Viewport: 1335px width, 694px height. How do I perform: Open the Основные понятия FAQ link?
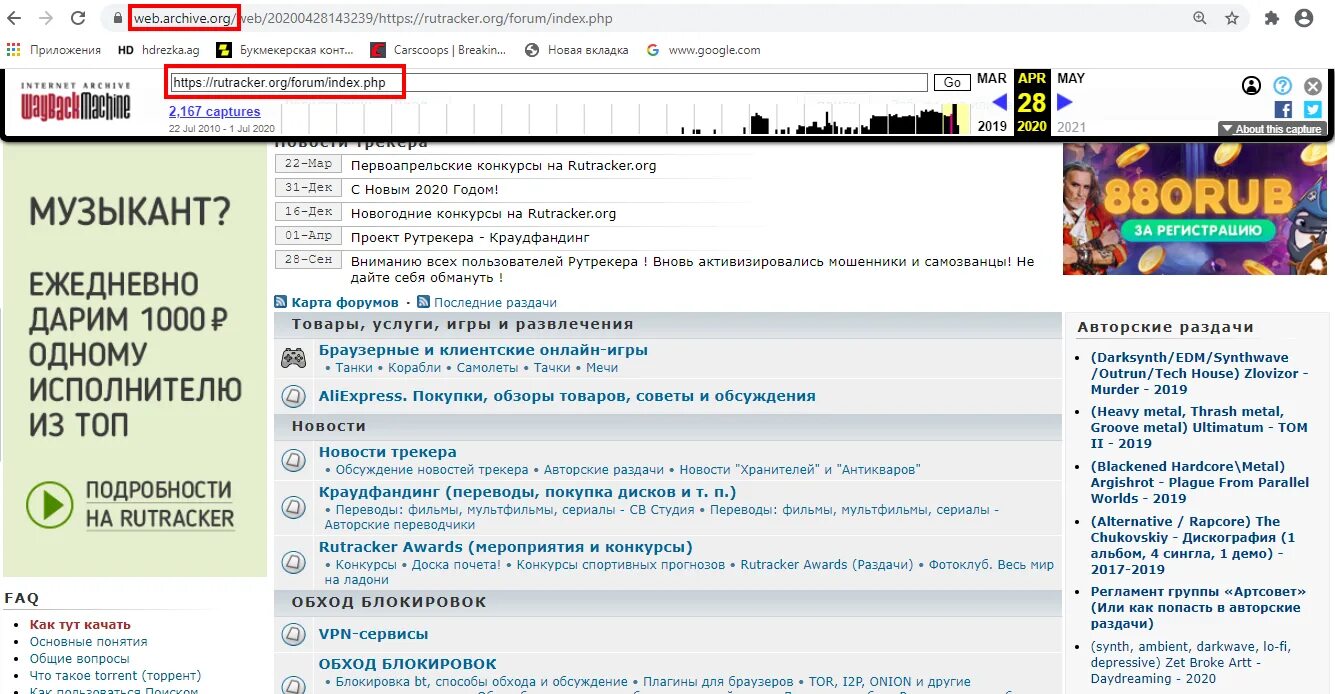pos(88,642)
